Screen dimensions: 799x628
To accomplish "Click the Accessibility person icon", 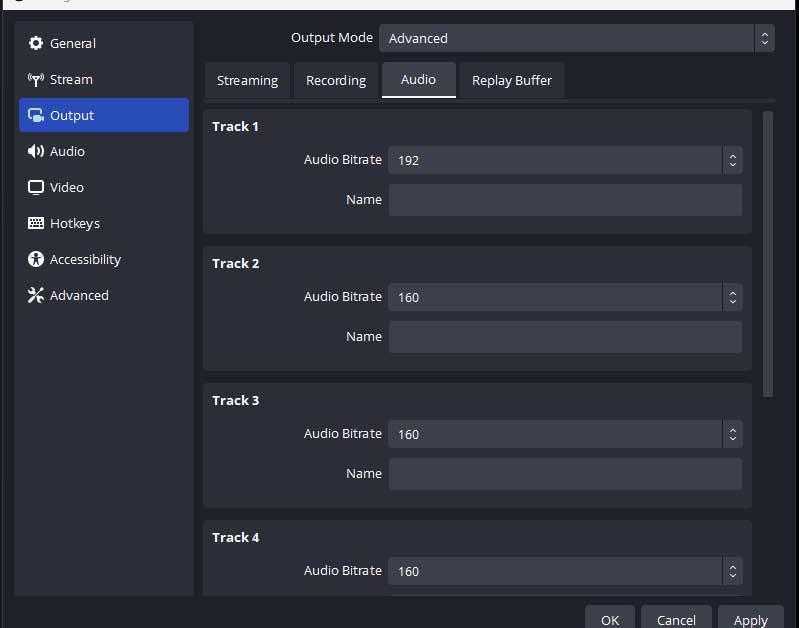I will pos(36,259).
